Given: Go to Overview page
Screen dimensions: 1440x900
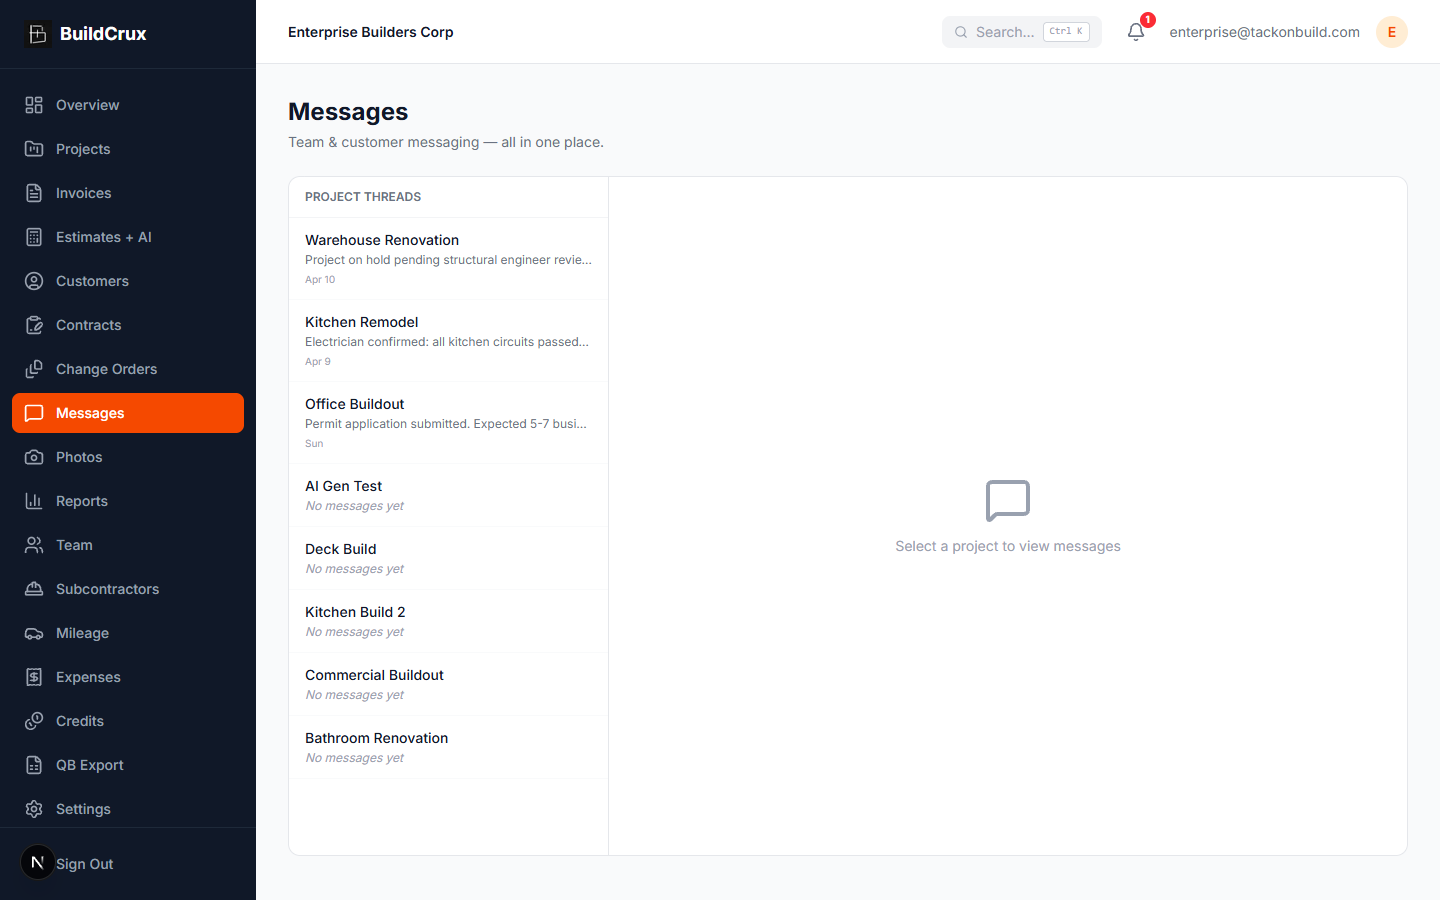Looking at the screenshot, I should [x=128, y=105].
